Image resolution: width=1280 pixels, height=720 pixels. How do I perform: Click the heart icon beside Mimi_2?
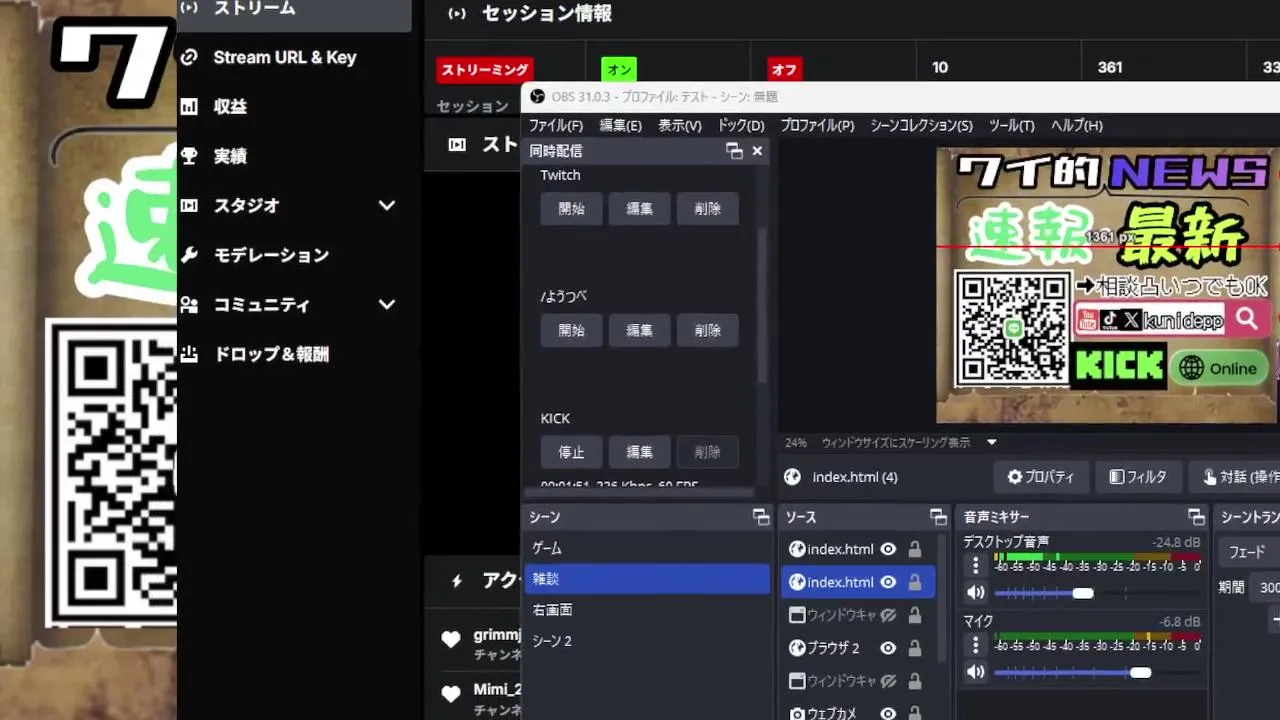pyautogui.click(x=451, y=693)
